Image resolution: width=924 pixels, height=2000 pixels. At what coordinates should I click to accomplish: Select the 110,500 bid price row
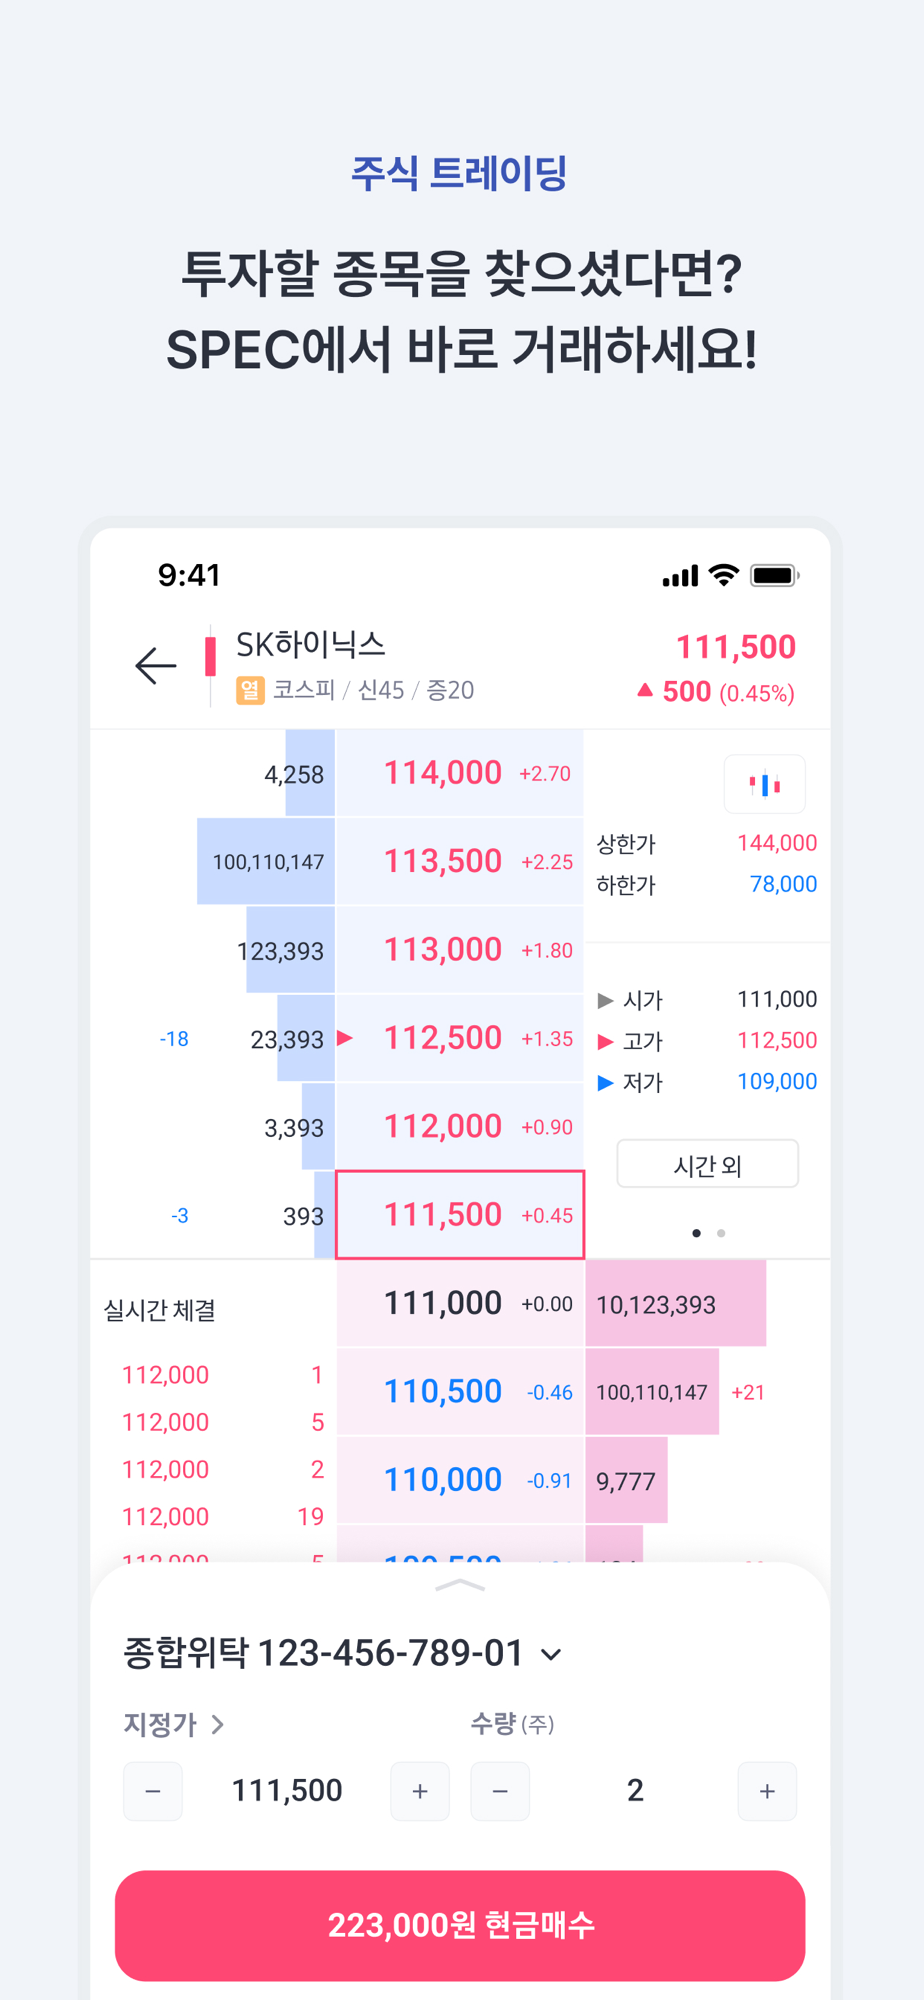point(460,1392)
